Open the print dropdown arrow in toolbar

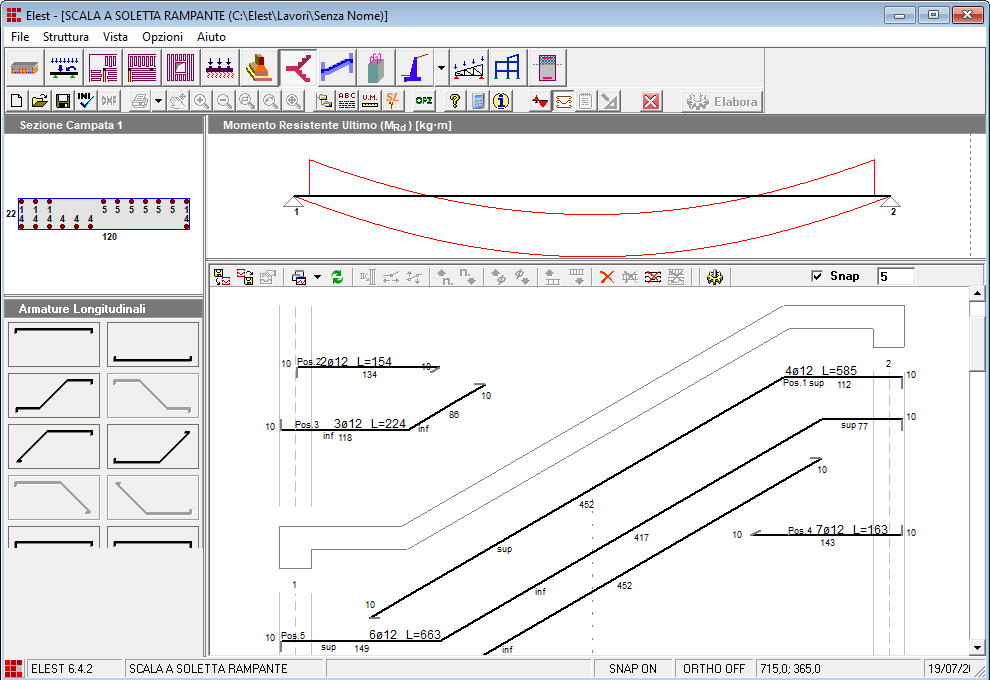(x=158, y=102)
